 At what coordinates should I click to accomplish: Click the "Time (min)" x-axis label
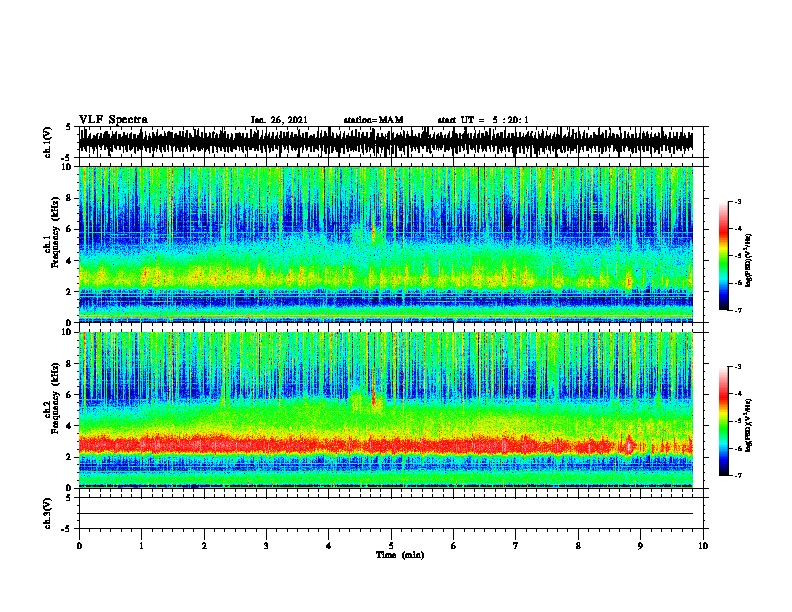(400, 555)
